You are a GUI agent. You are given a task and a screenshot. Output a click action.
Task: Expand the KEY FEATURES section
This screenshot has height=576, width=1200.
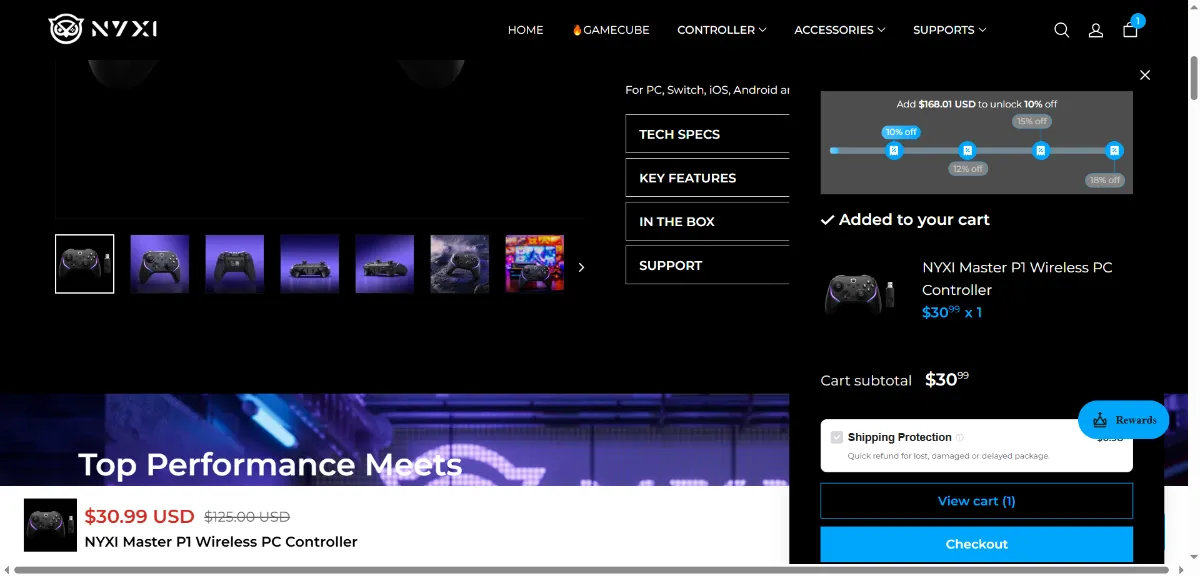pyautogui.click(x=707, y=178)
